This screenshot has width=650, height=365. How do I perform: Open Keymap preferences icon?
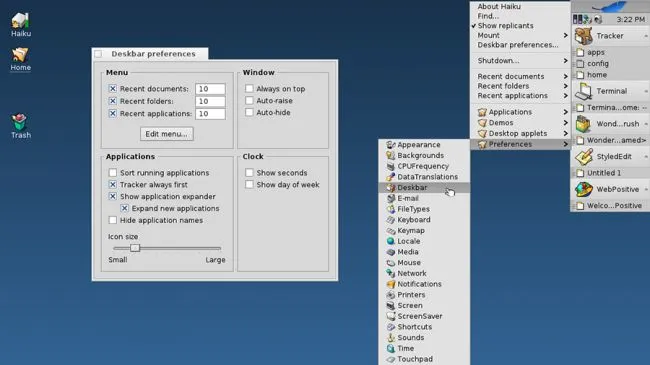390,231
